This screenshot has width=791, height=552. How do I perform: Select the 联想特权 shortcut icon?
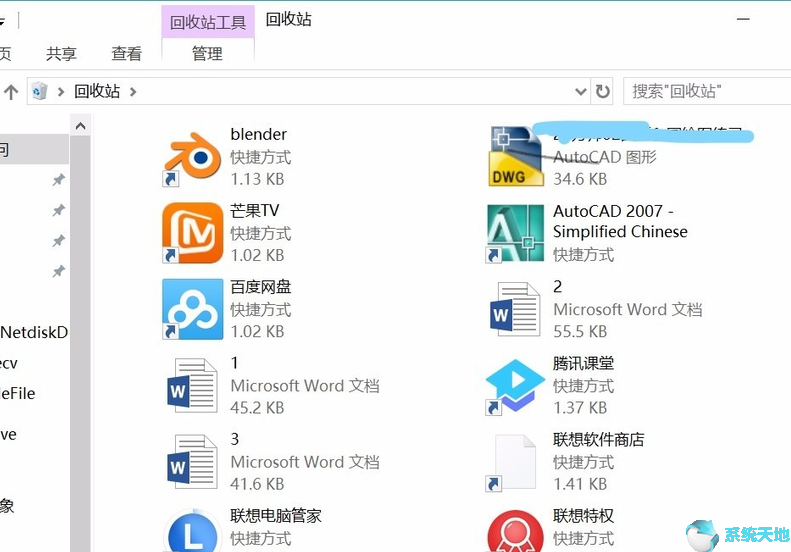click(515, 531)
